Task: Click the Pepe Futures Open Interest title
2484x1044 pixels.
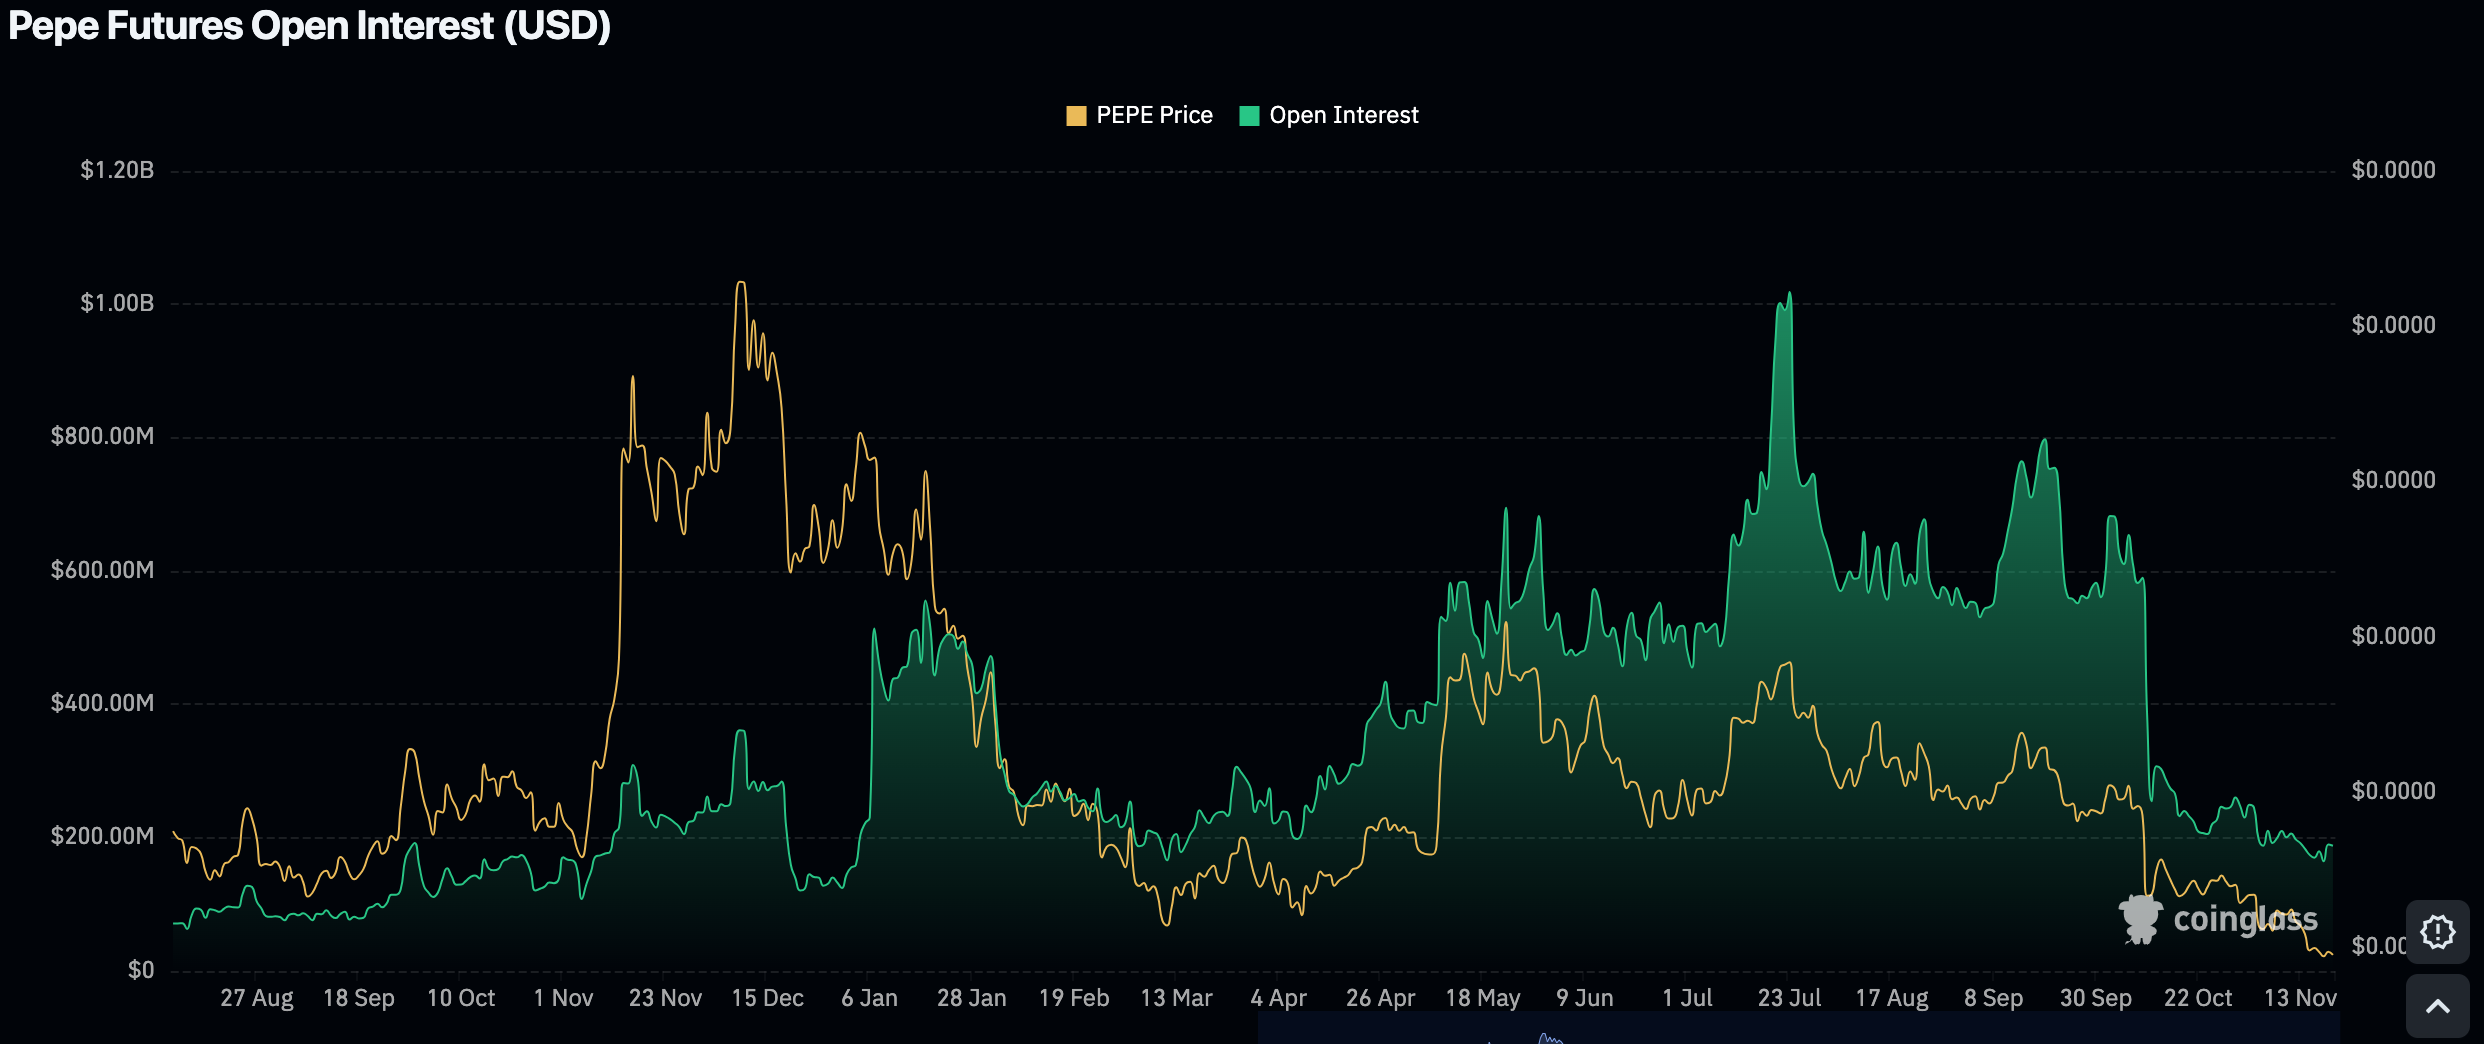Action: [309, 26]
